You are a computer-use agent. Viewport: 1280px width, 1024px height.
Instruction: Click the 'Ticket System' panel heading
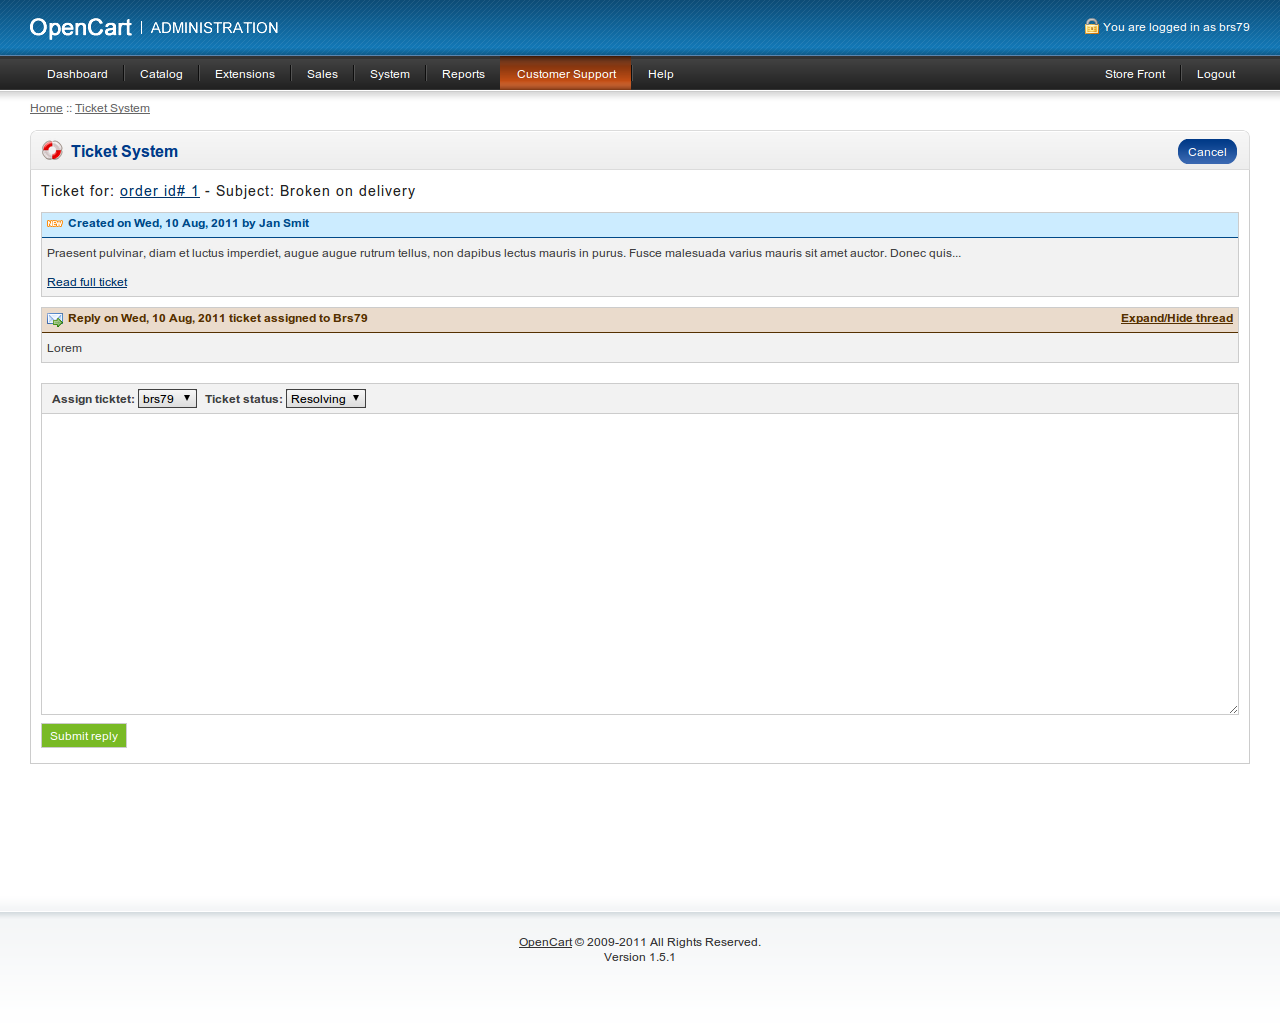point(124,151)
